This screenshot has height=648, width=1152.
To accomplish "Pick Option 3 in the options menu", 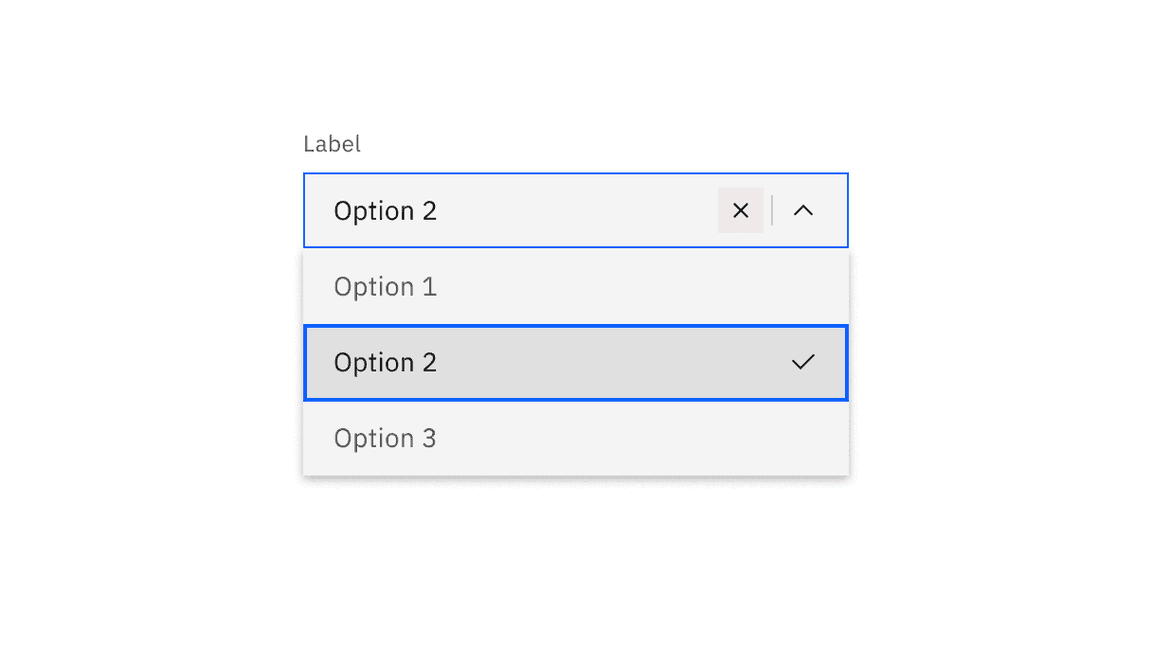I will pyautogui.click(x=500, y=438).
